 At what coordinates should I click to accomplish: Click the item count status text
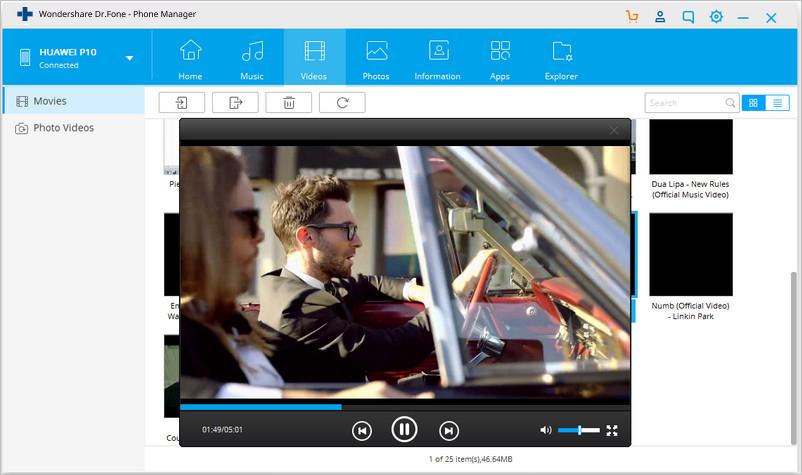tap(471, 459)
